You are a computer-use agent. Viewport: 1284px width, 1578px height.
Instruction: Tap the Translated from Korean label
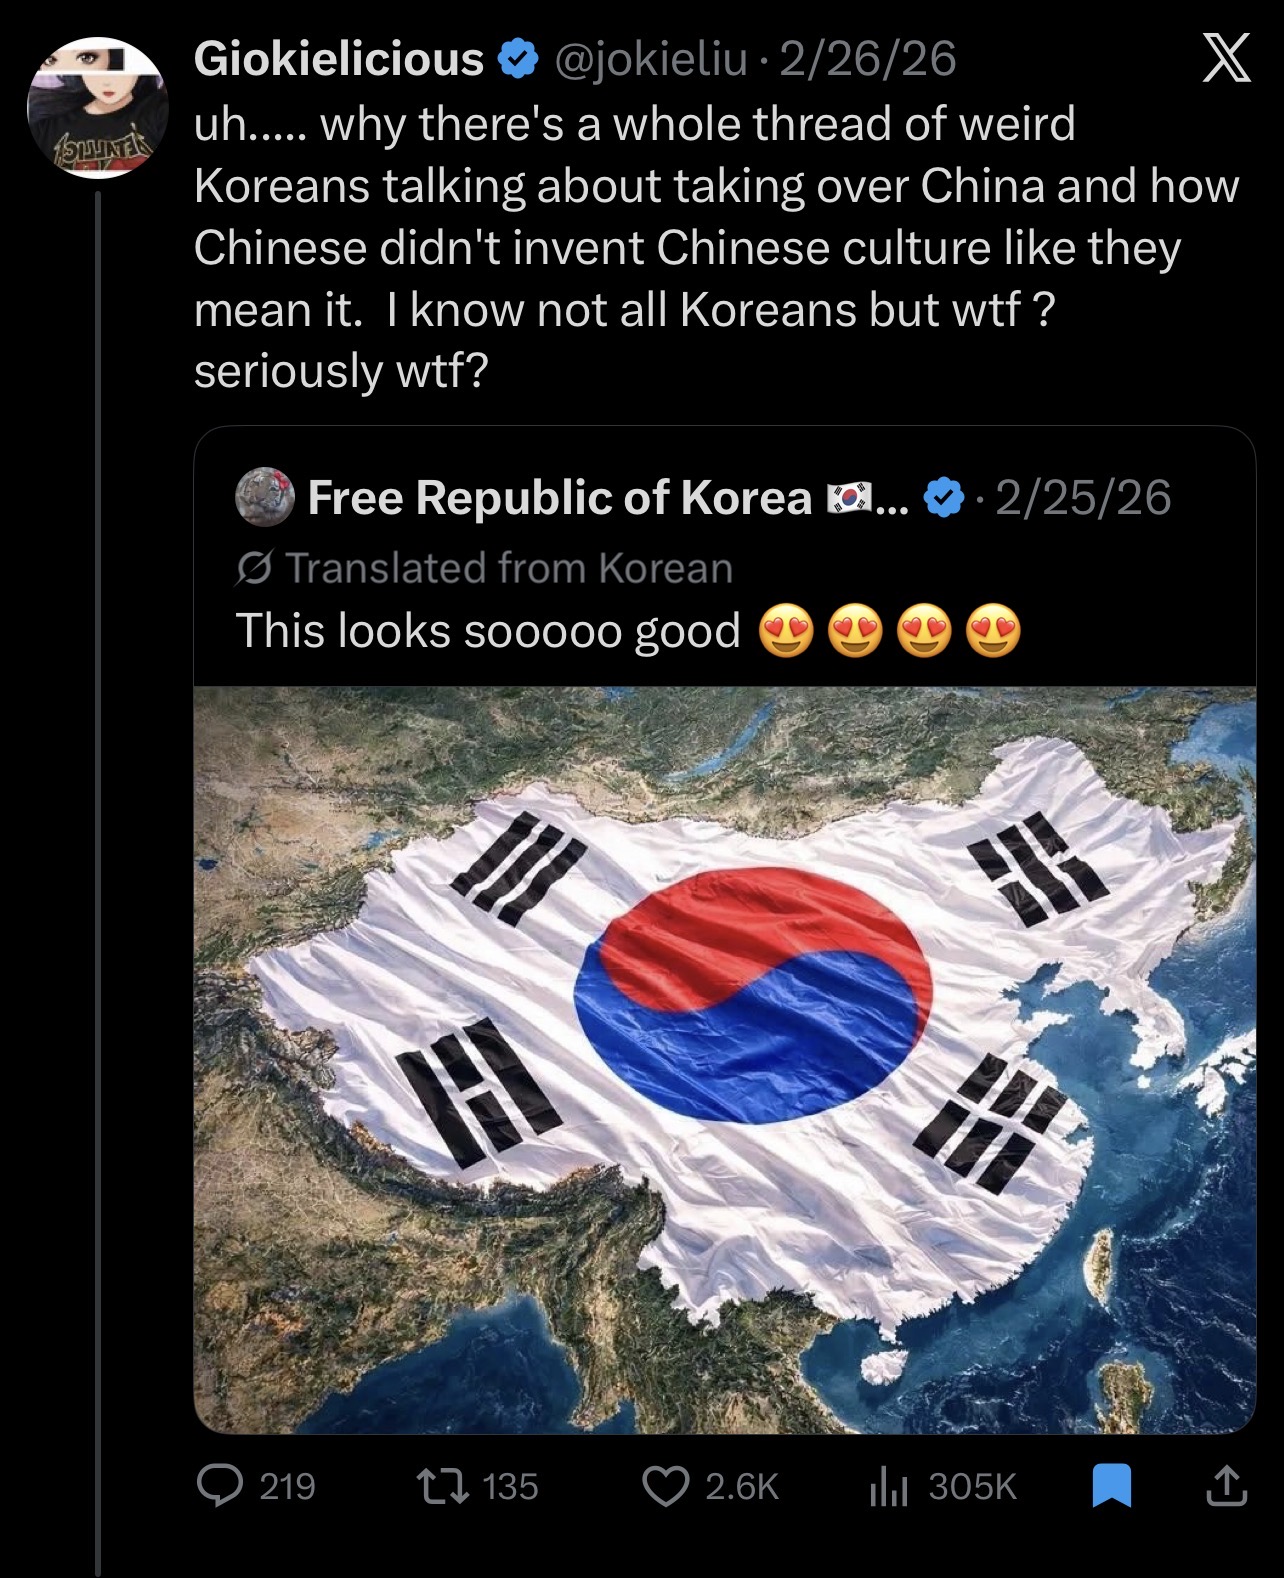(484, 568)
